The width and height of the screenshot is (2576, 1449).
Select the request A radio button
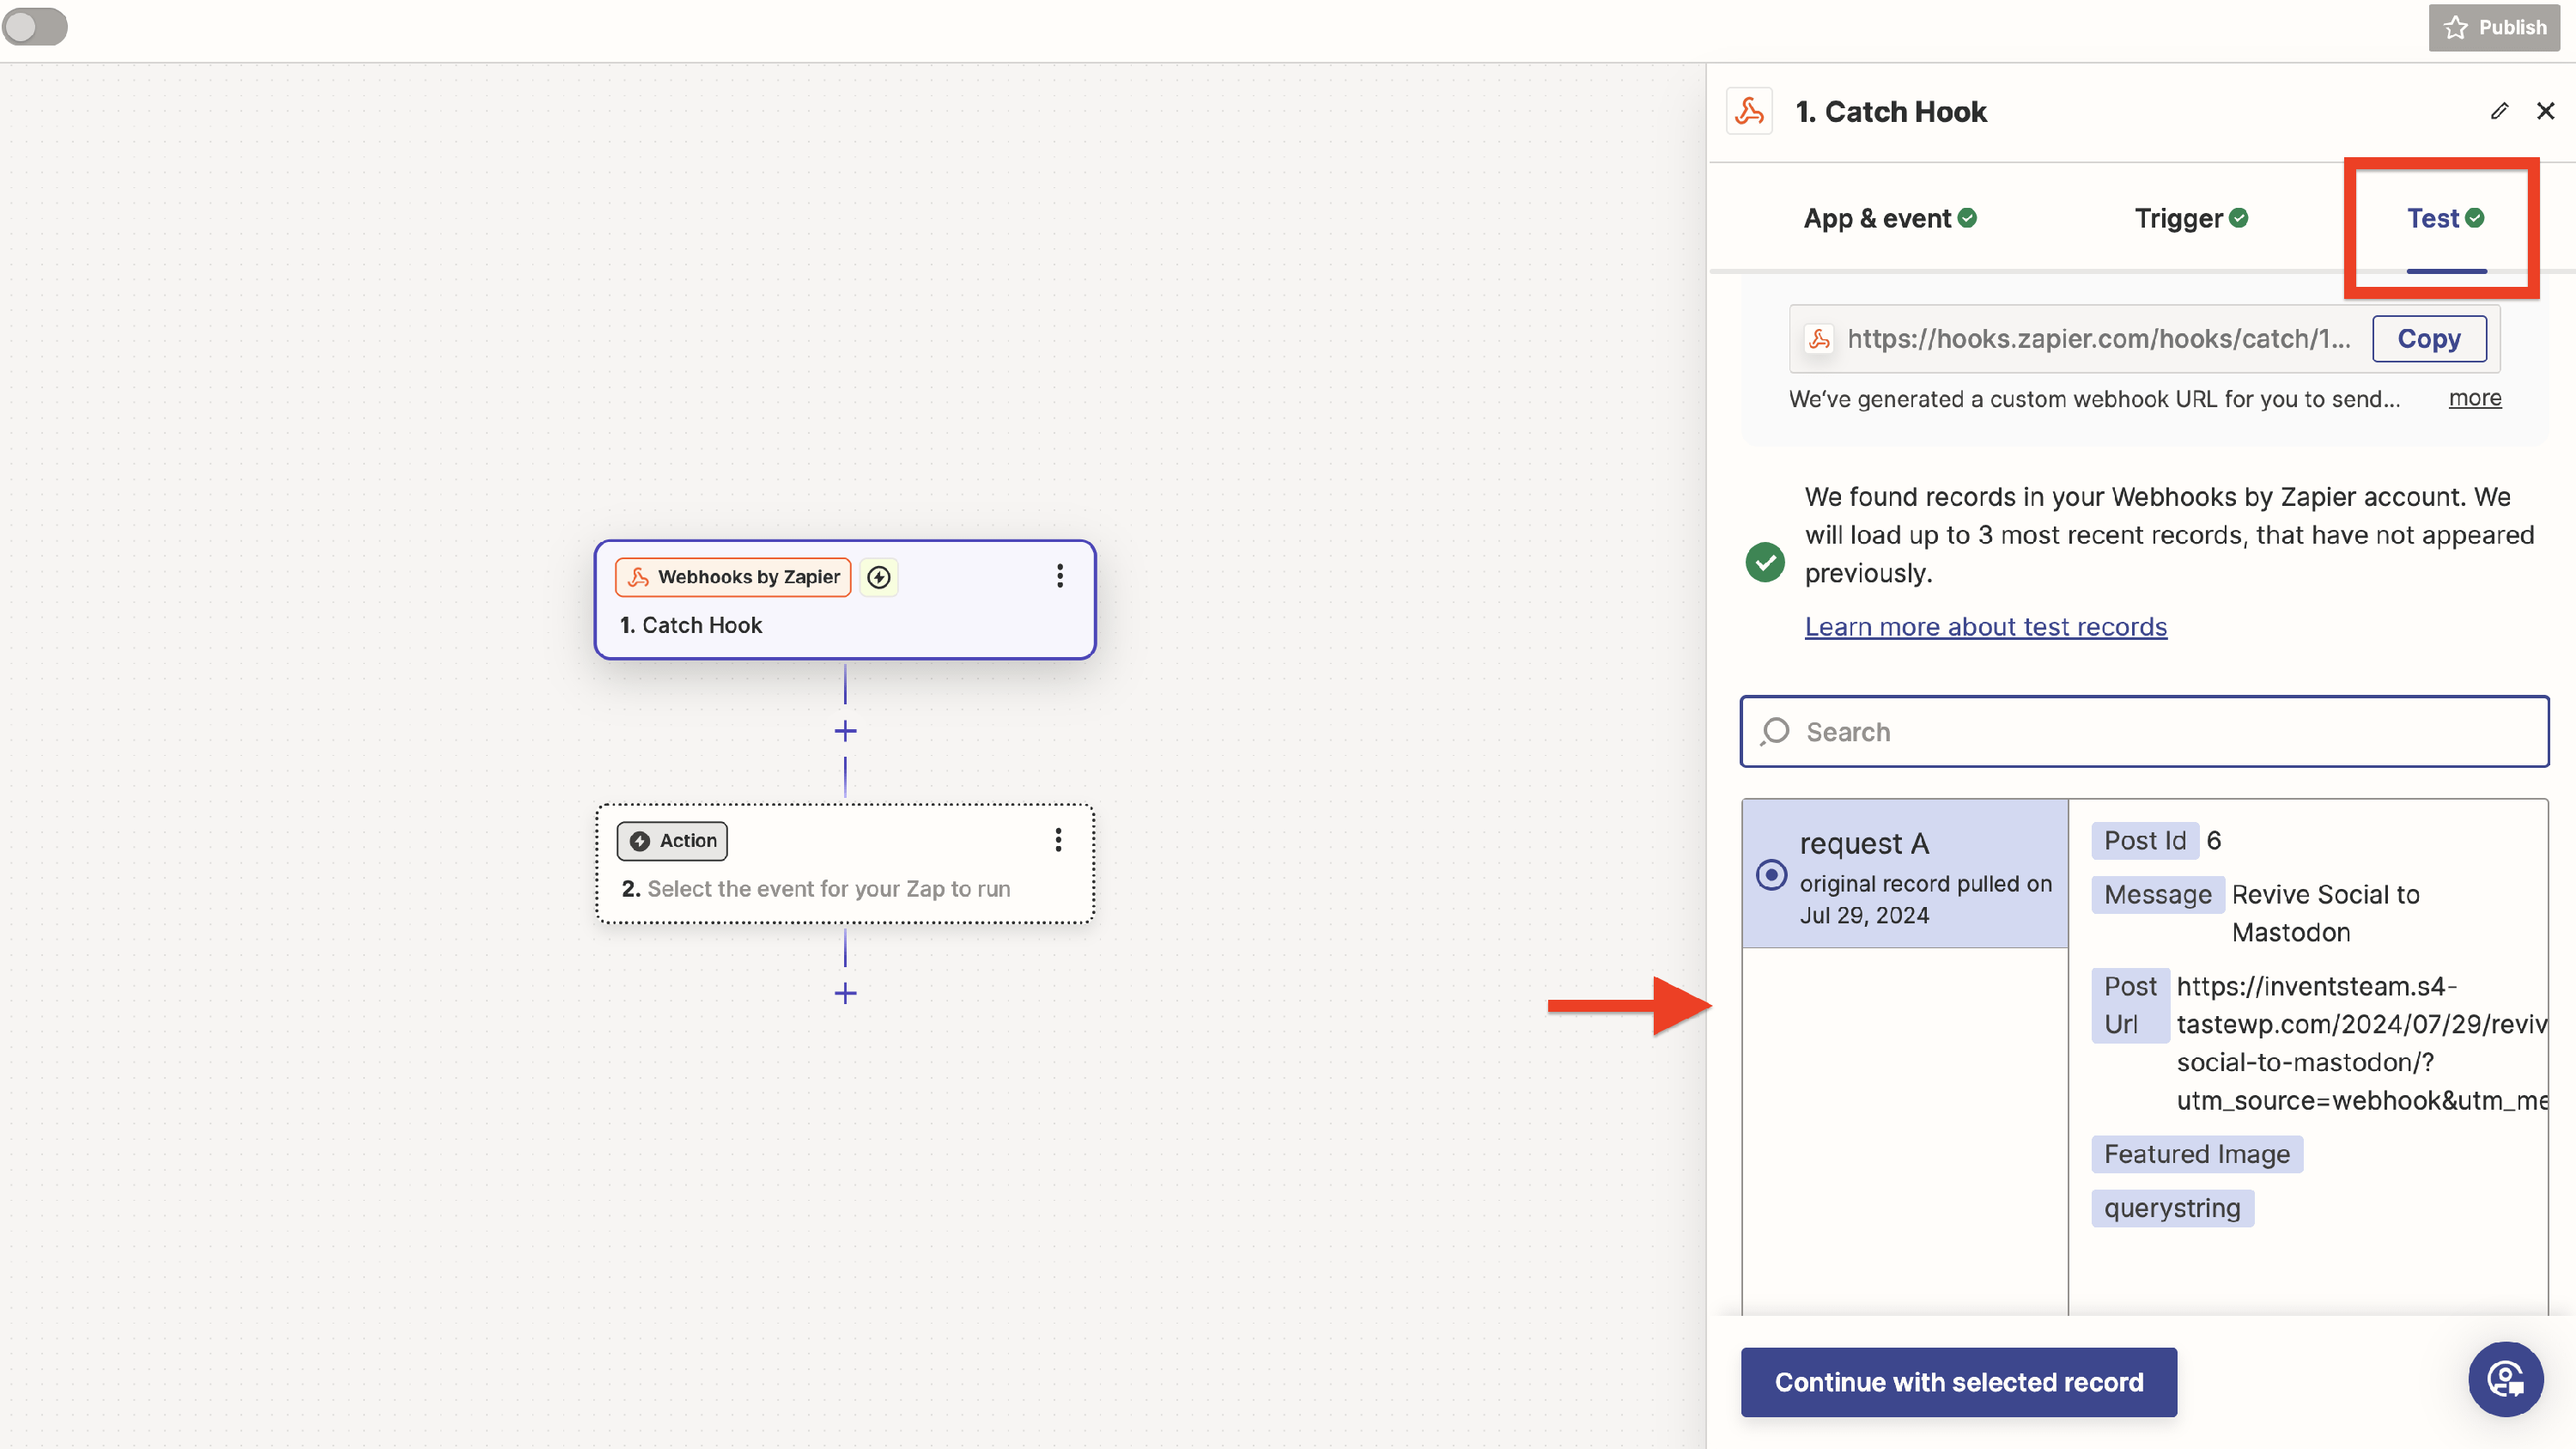1771,875
